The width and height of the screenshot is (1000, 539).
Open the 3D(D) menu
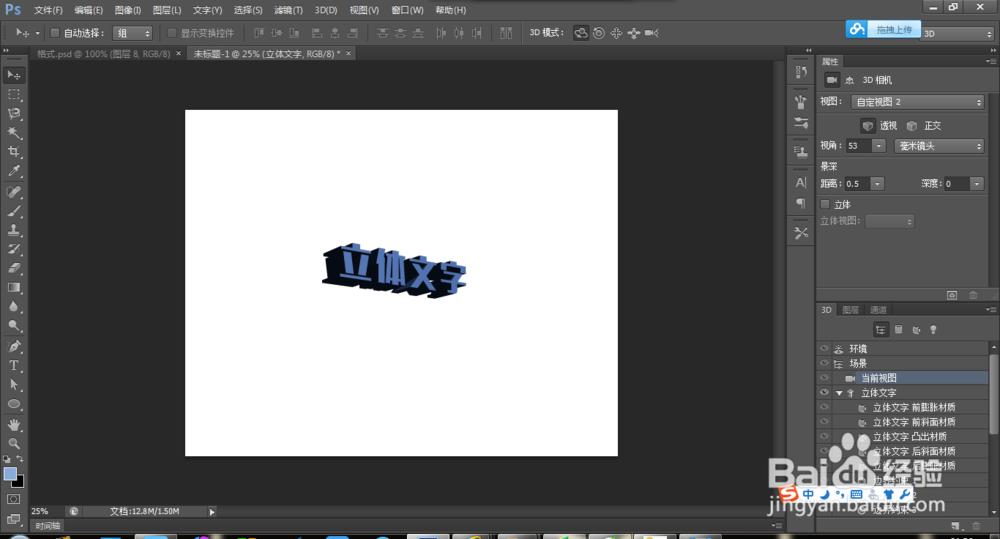(x=326, y=10)
